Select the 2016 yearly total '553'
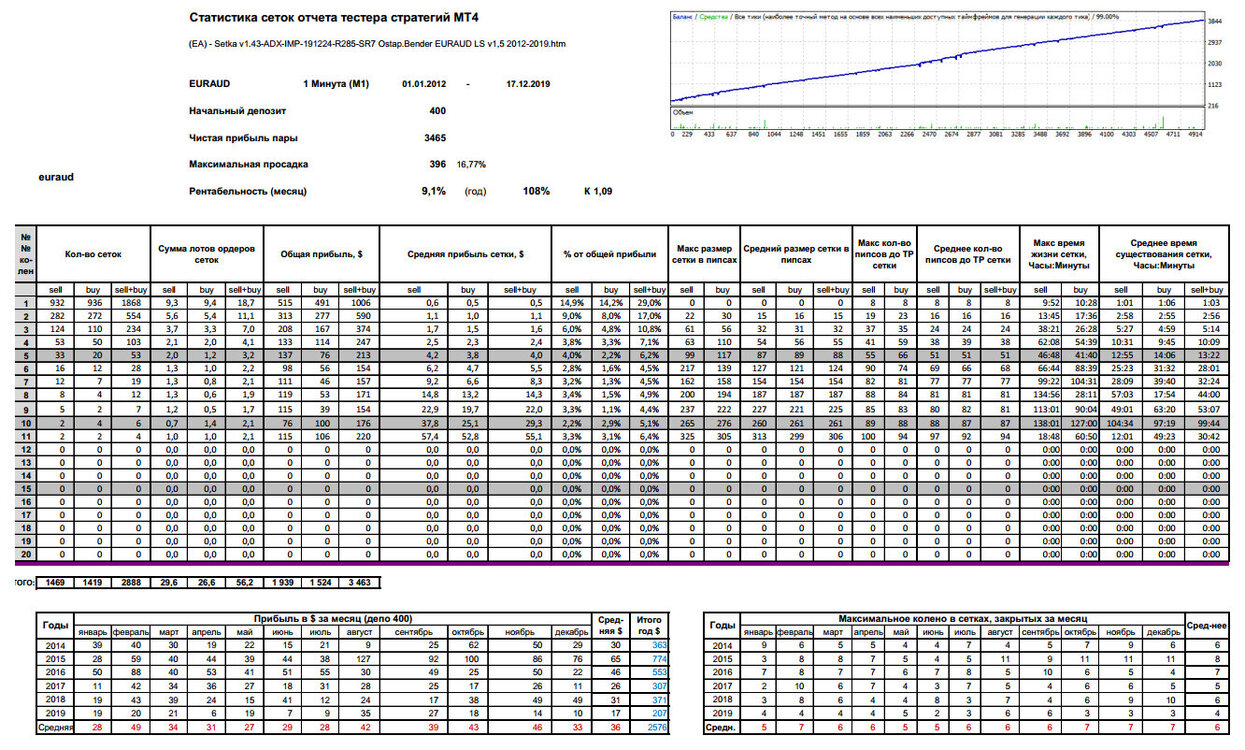Screen dimensions: 1245x750 coord(659,672)
